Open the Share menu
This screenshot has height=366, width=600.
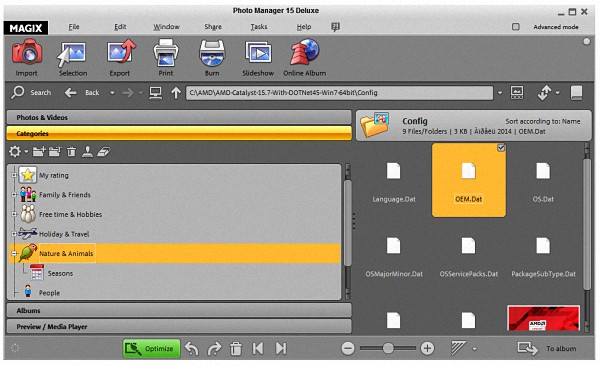click(213, 27)
